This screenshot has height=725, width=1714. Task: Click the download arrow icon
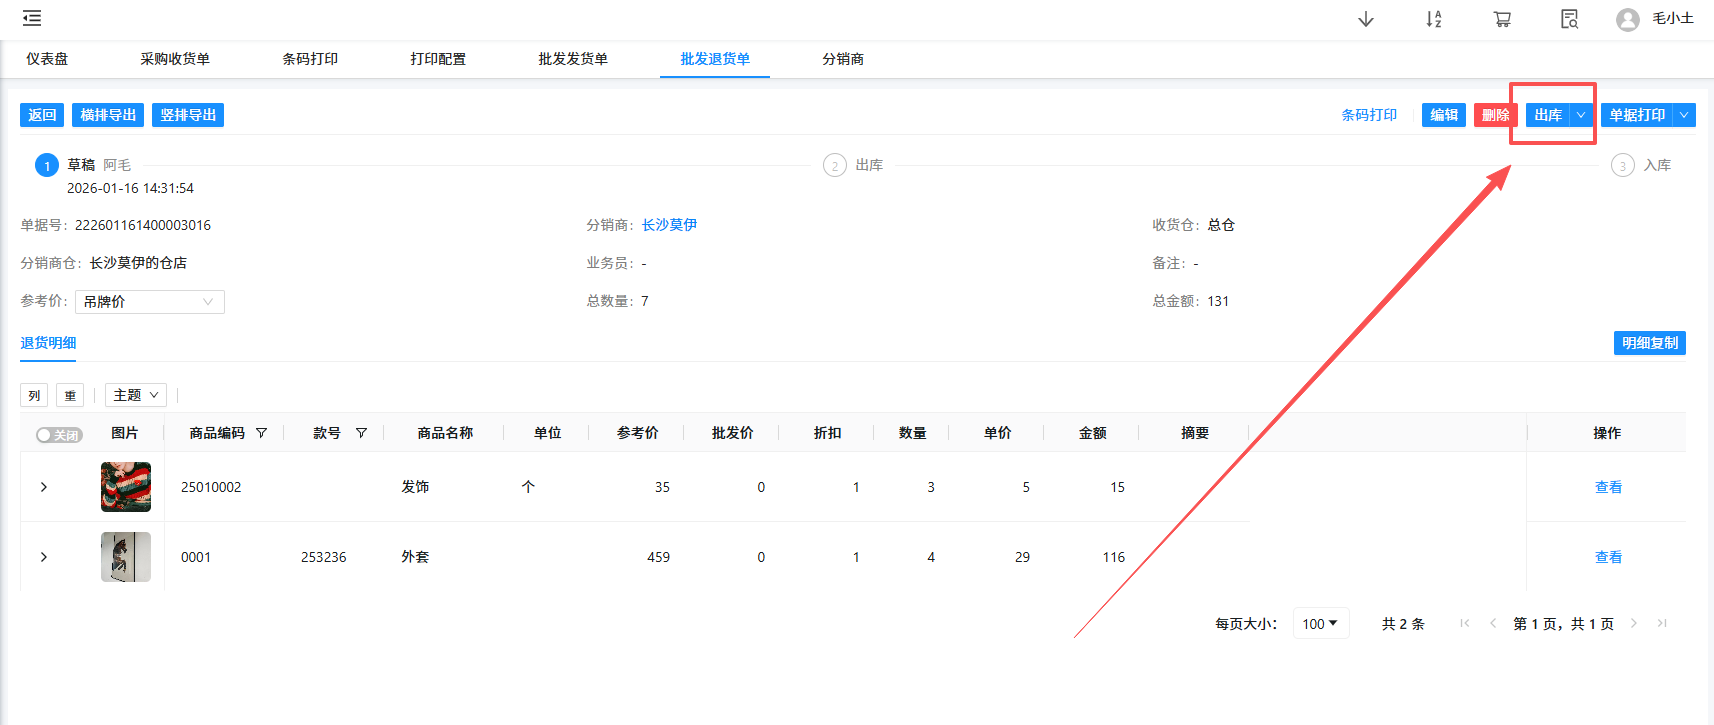coord(1366,19)
